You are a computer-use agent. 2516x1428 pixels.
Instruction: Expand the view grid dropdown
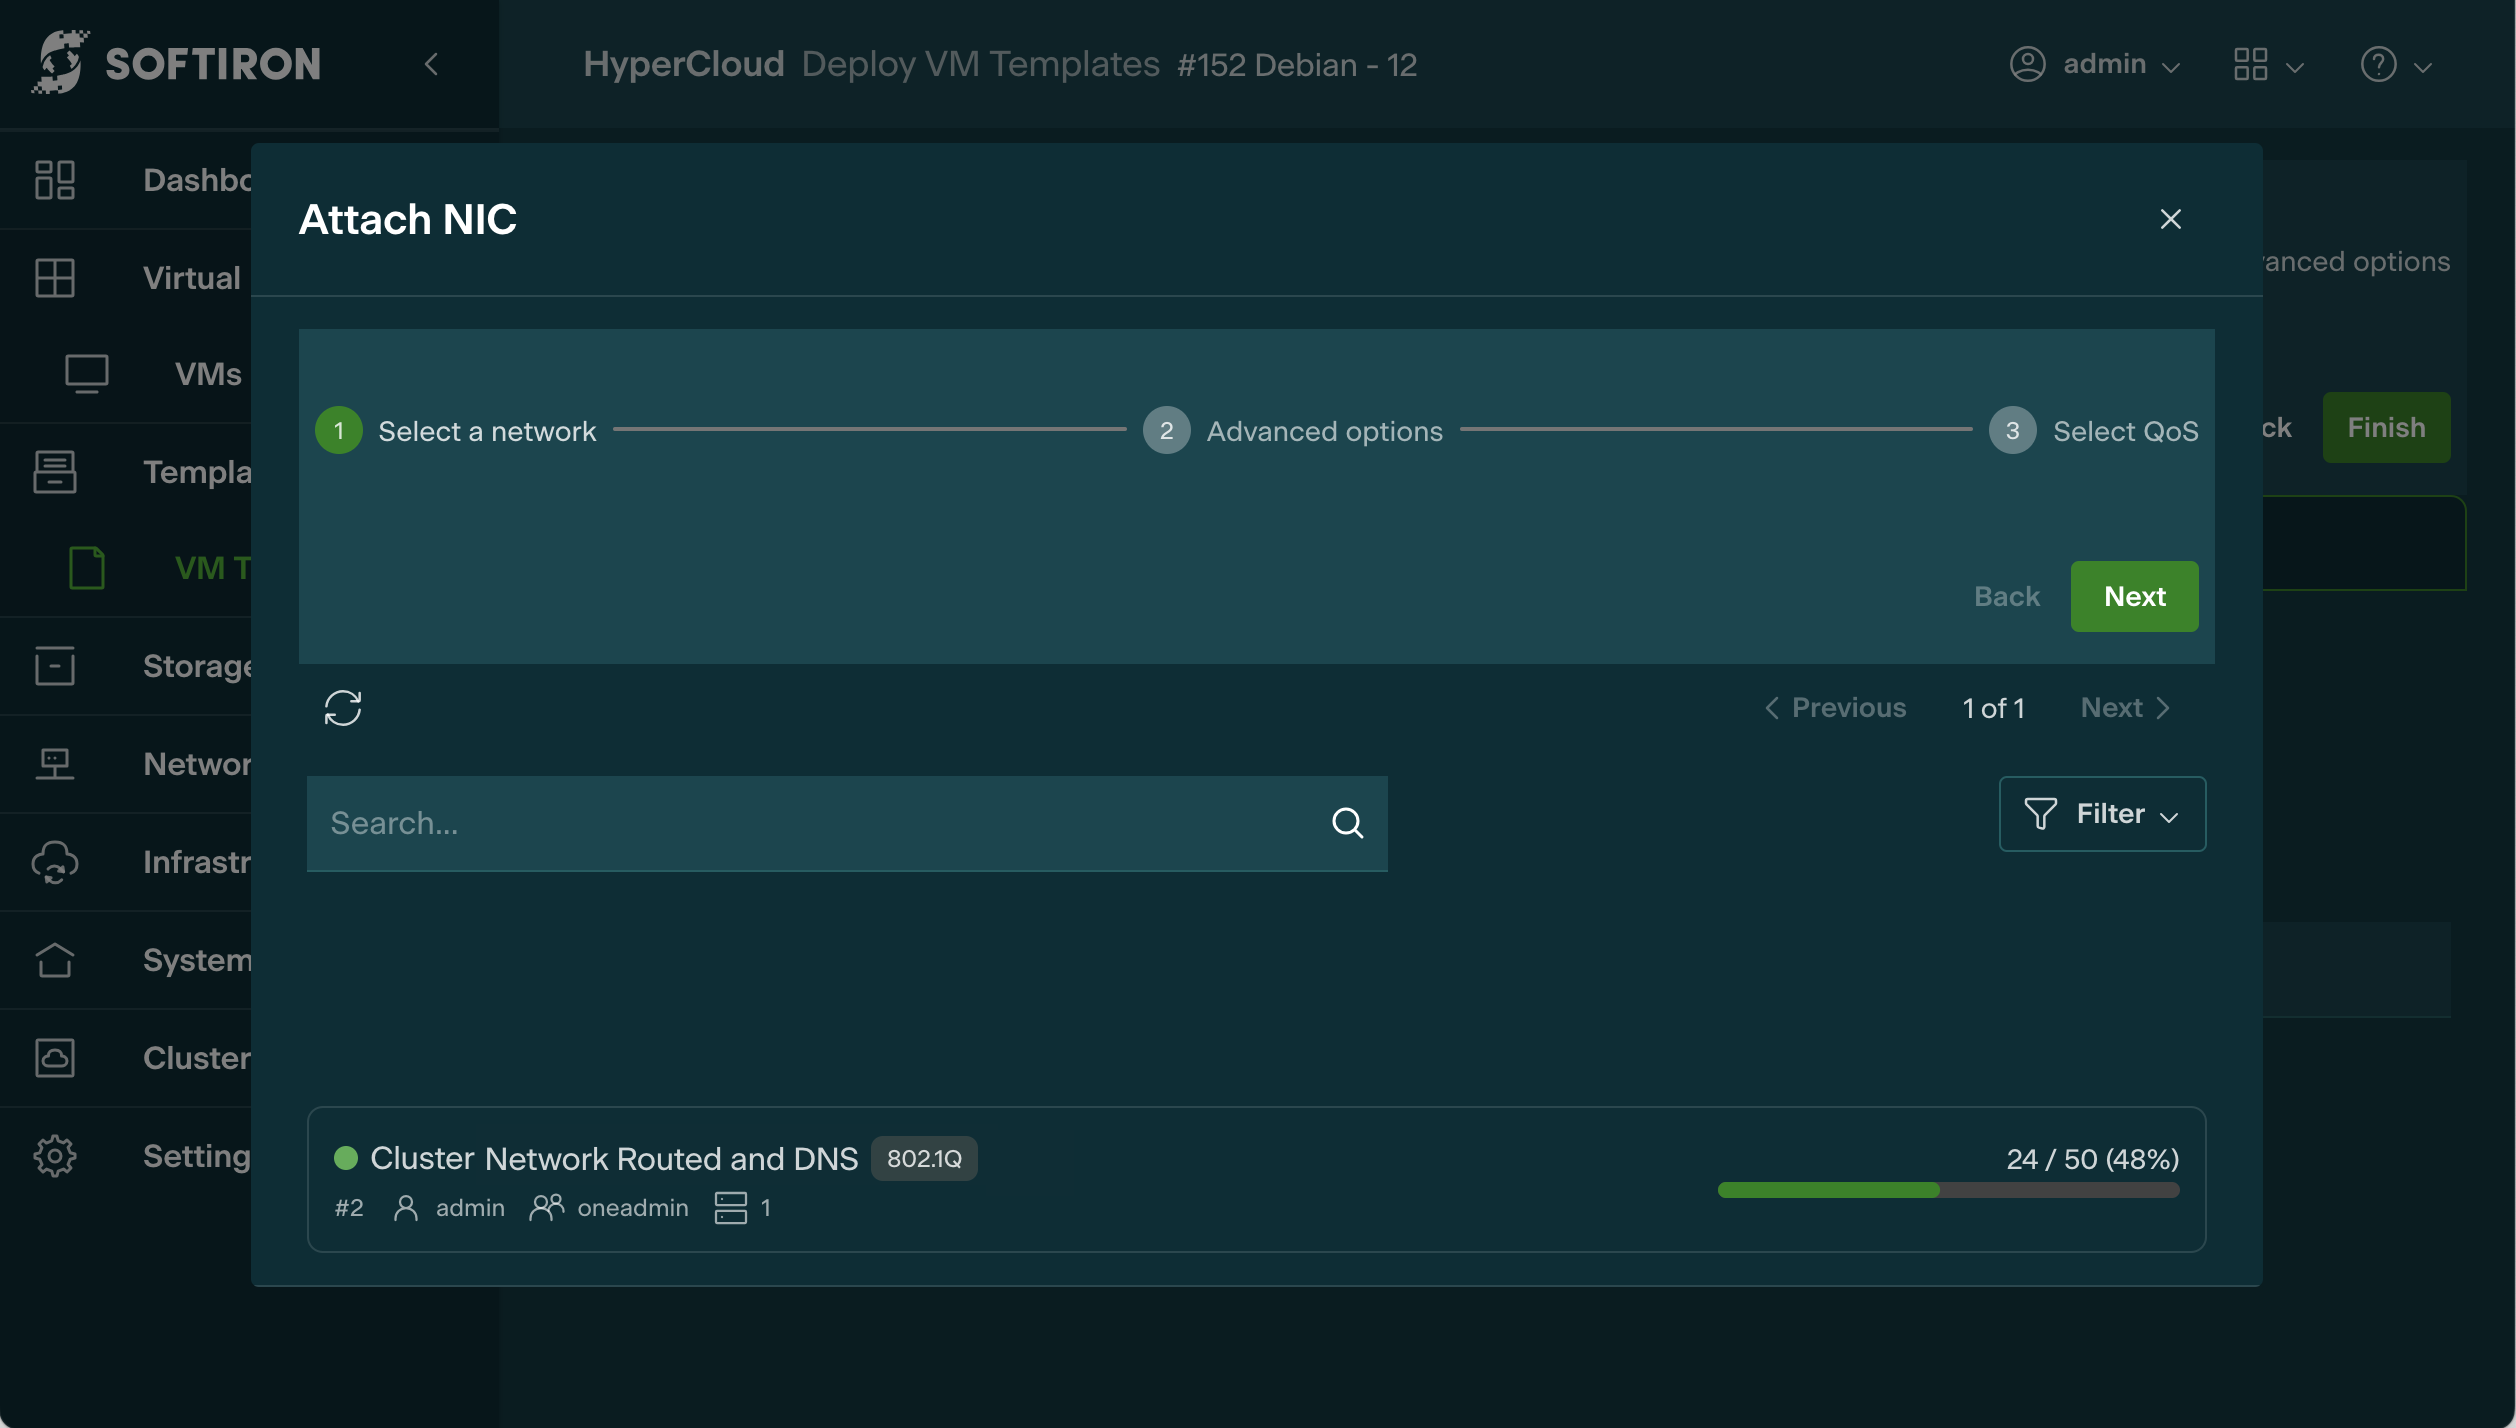pos(2268,65)
